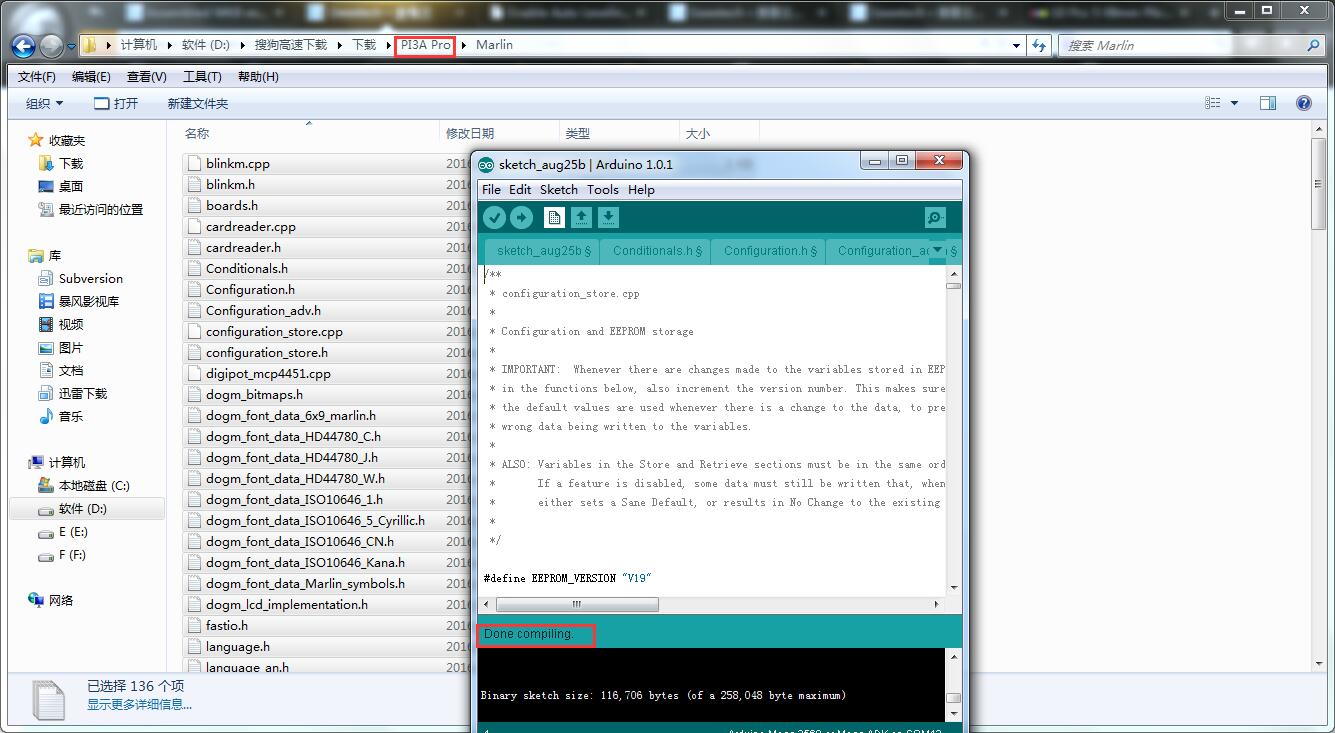This screenshot has width=1335, height=733.
Task: Expand the 组织 dropdown in Explorer toolbar
Action: (44, 104)
